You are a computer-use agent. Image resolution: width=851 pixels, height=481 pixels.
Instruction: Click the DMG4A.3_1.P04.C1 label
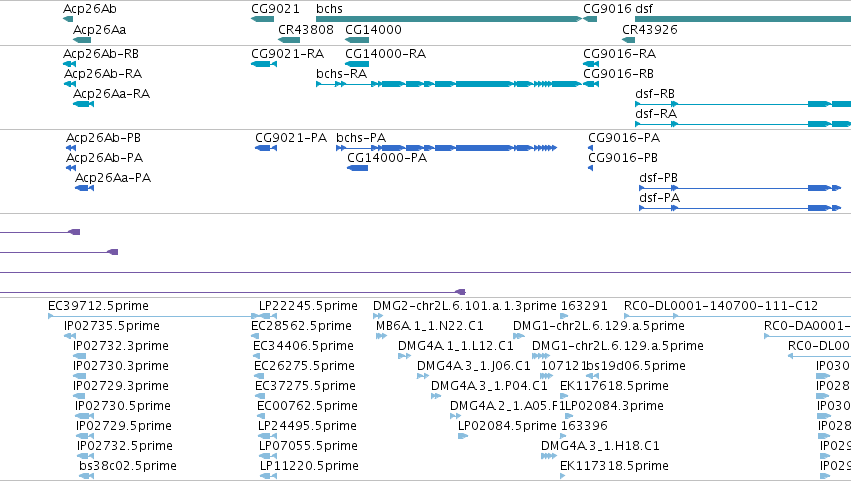coord(489,387)
